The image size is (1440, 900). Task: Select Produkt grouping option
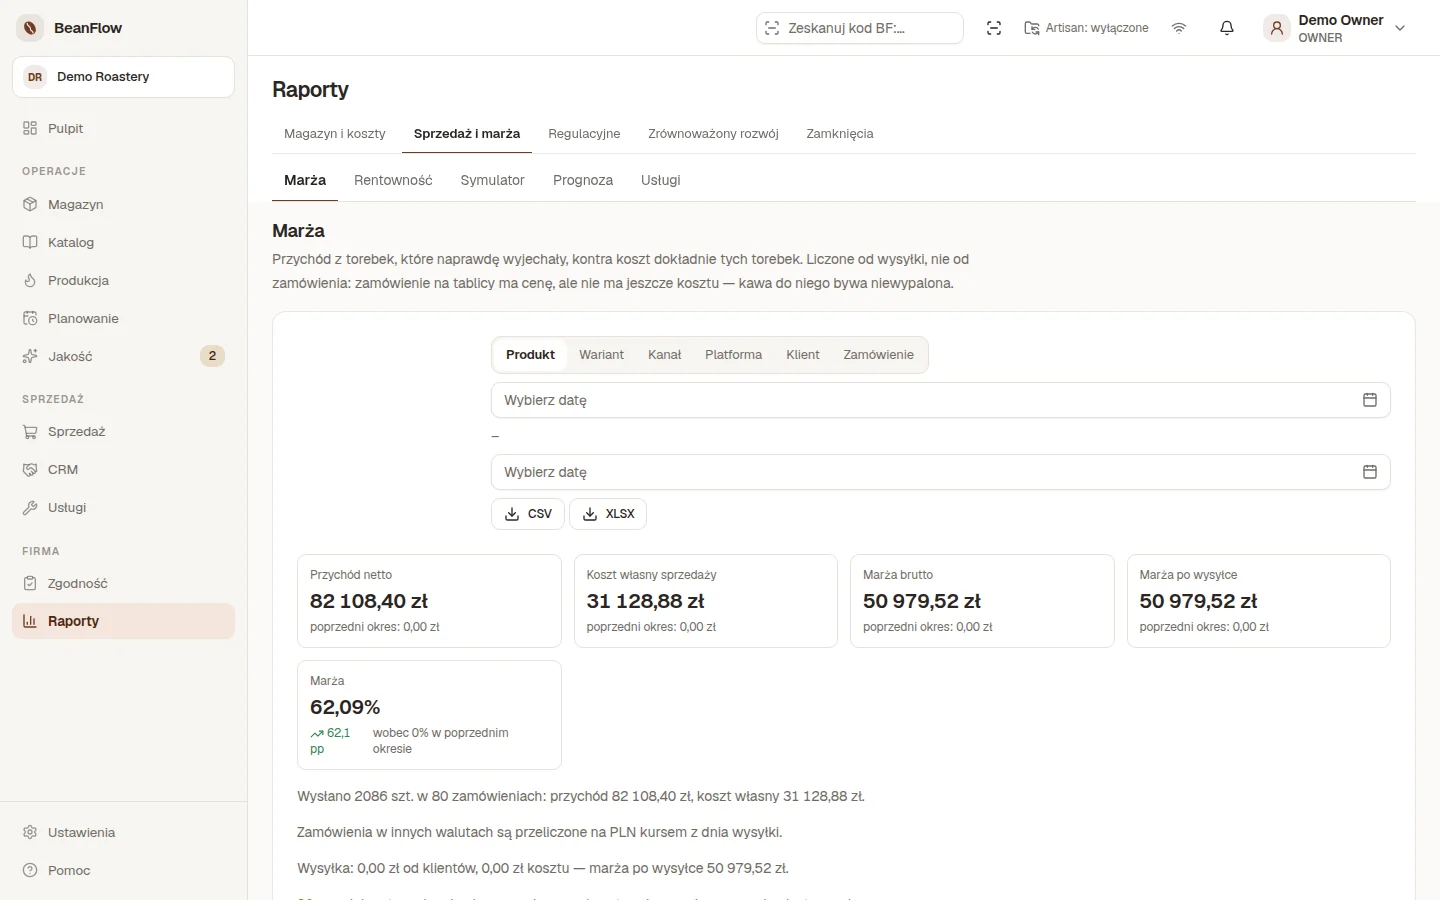(530, 355)
